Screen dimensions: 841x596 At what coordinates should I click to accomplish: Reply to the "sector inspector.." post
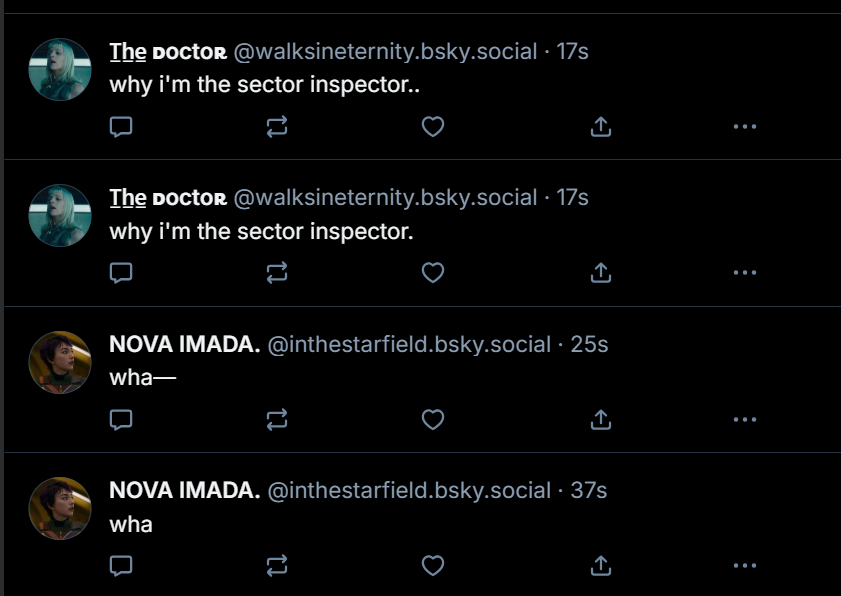(x=121, y=127)
